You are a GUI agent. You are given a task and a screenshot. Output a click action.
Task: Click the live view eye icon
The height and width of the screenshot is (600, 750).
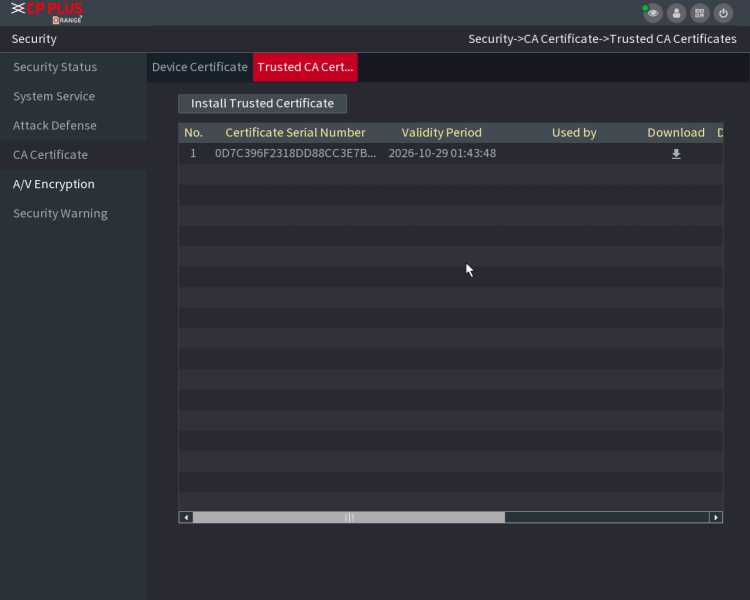tap(653, 13)
